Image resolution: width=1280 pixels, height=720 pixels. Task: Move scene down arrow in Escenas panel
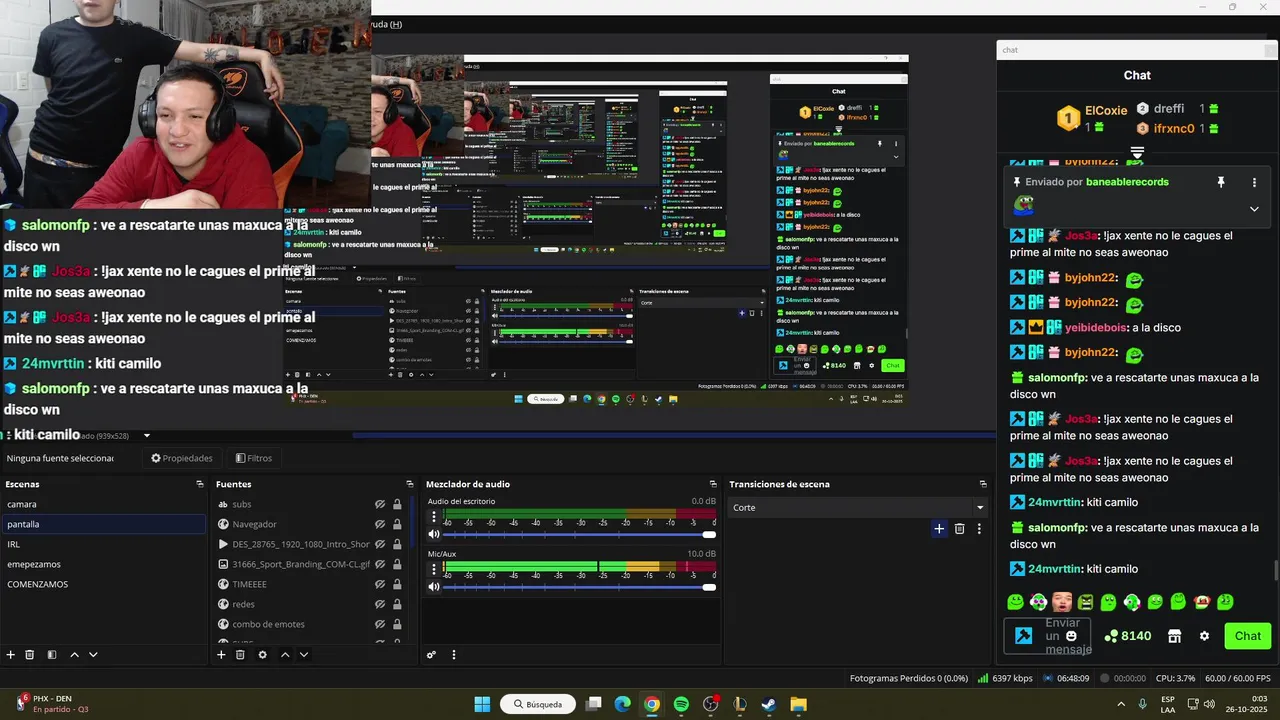[93, 655]
